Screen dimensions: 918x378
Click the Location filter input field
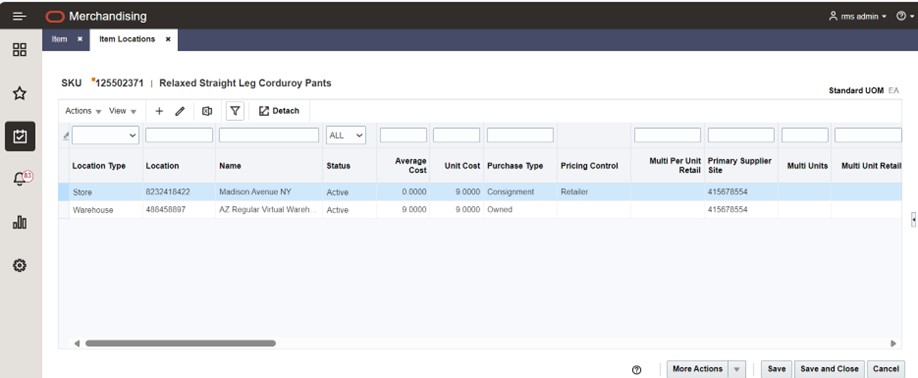point(179,135)
